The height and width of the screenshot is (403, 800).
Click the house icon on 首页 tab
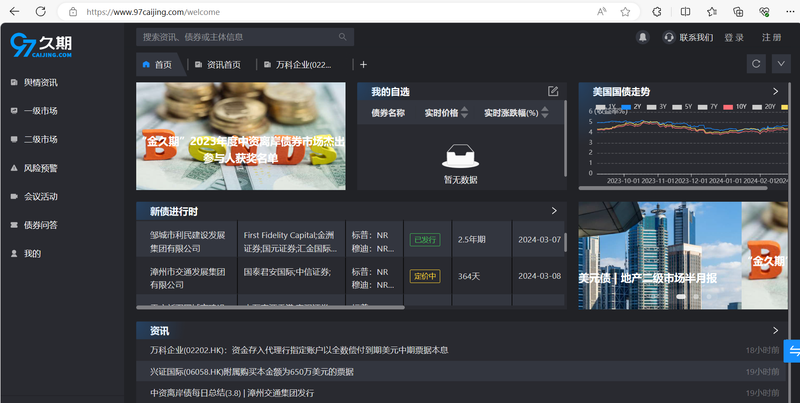click(x=146, y=65)
